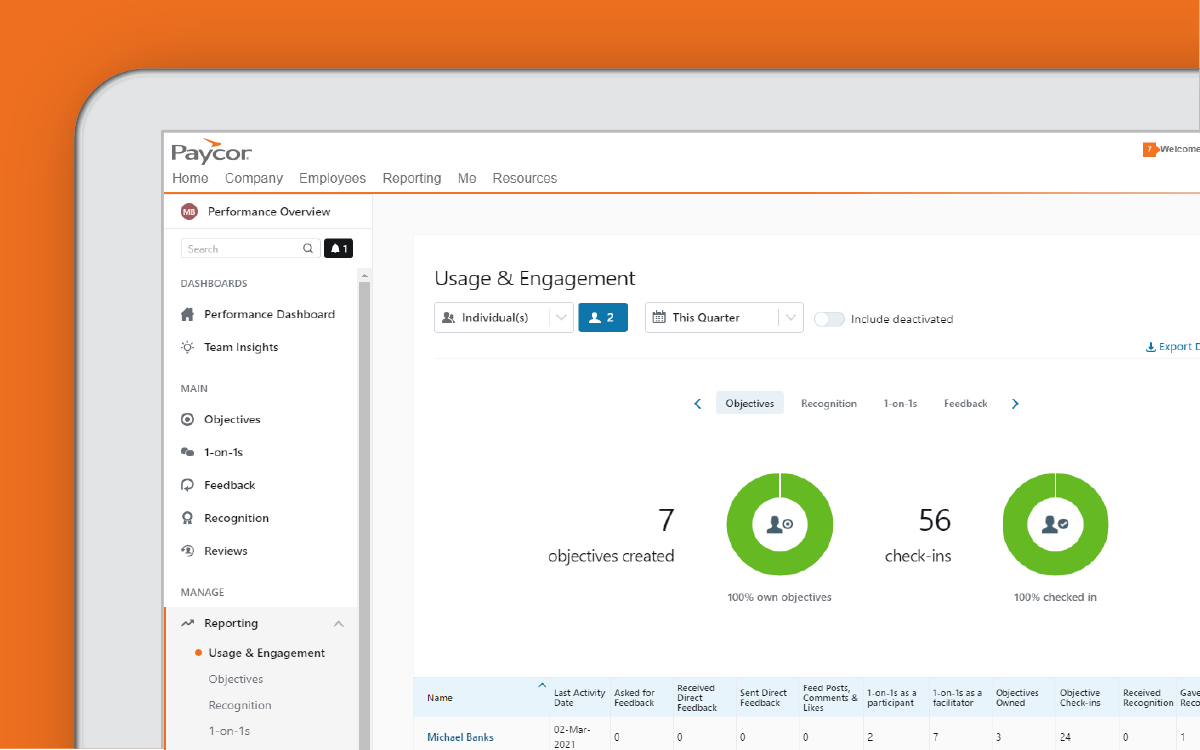The image size is (1200, 750).
Task: Click Objectives Owned column header
Action: [1017, 698]
